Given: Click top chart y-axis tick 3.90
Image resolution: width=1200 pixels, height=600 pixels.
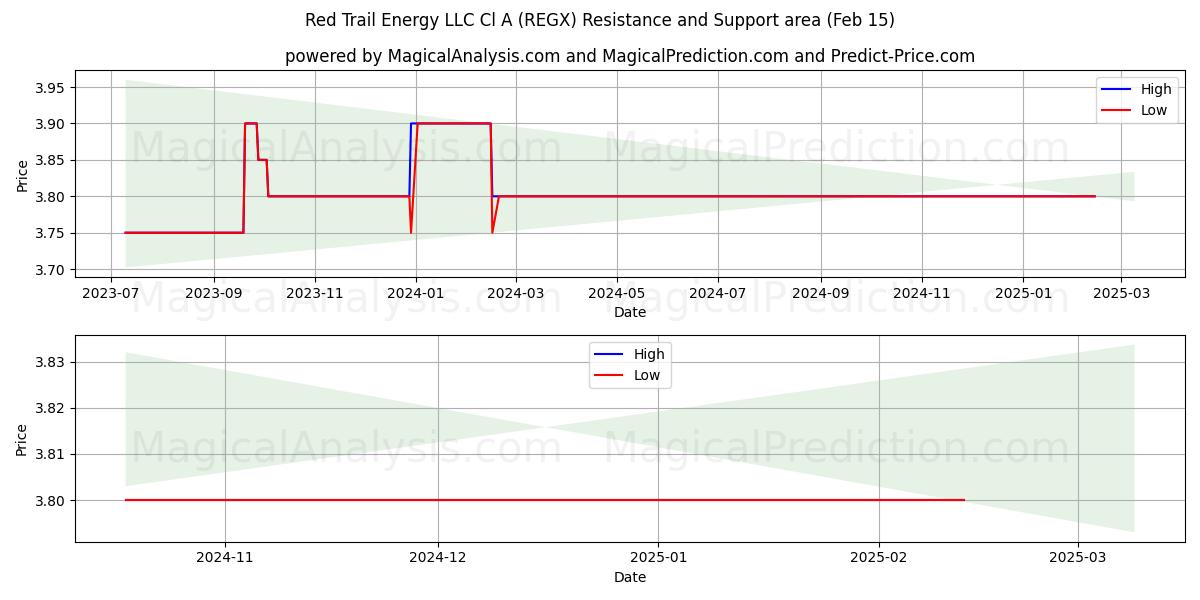Looking at the screenshot, I should pos(51,124).
